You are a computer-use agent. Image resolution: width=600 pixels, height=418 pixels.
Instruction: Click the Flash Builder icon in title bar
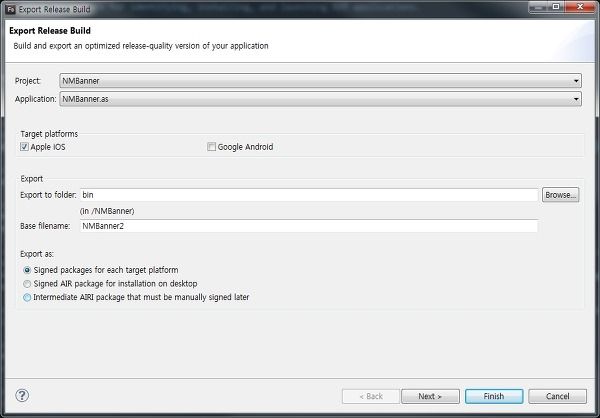point(11,9)
